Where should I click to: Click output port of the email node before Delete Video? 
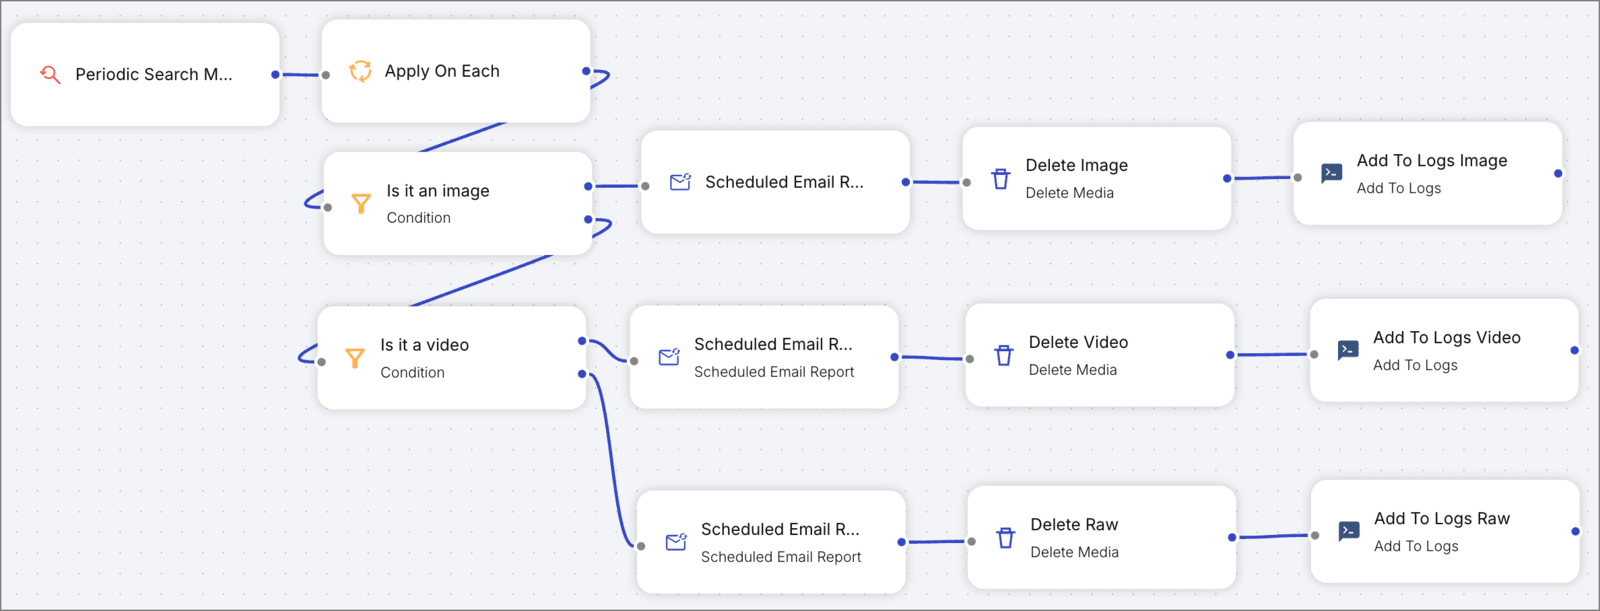pos(895,357)
